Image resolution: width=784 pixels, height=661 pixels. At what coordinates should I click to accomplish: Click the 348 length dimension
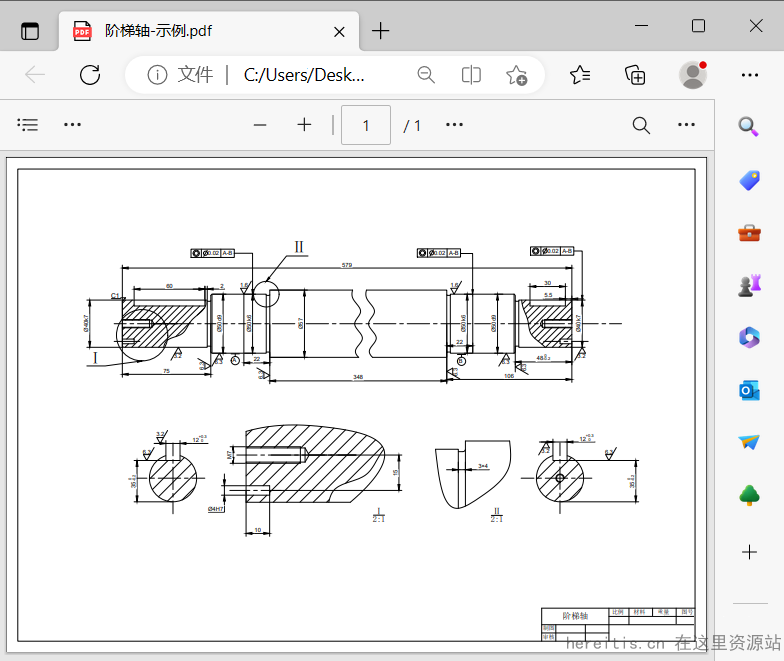coord(358,377)
